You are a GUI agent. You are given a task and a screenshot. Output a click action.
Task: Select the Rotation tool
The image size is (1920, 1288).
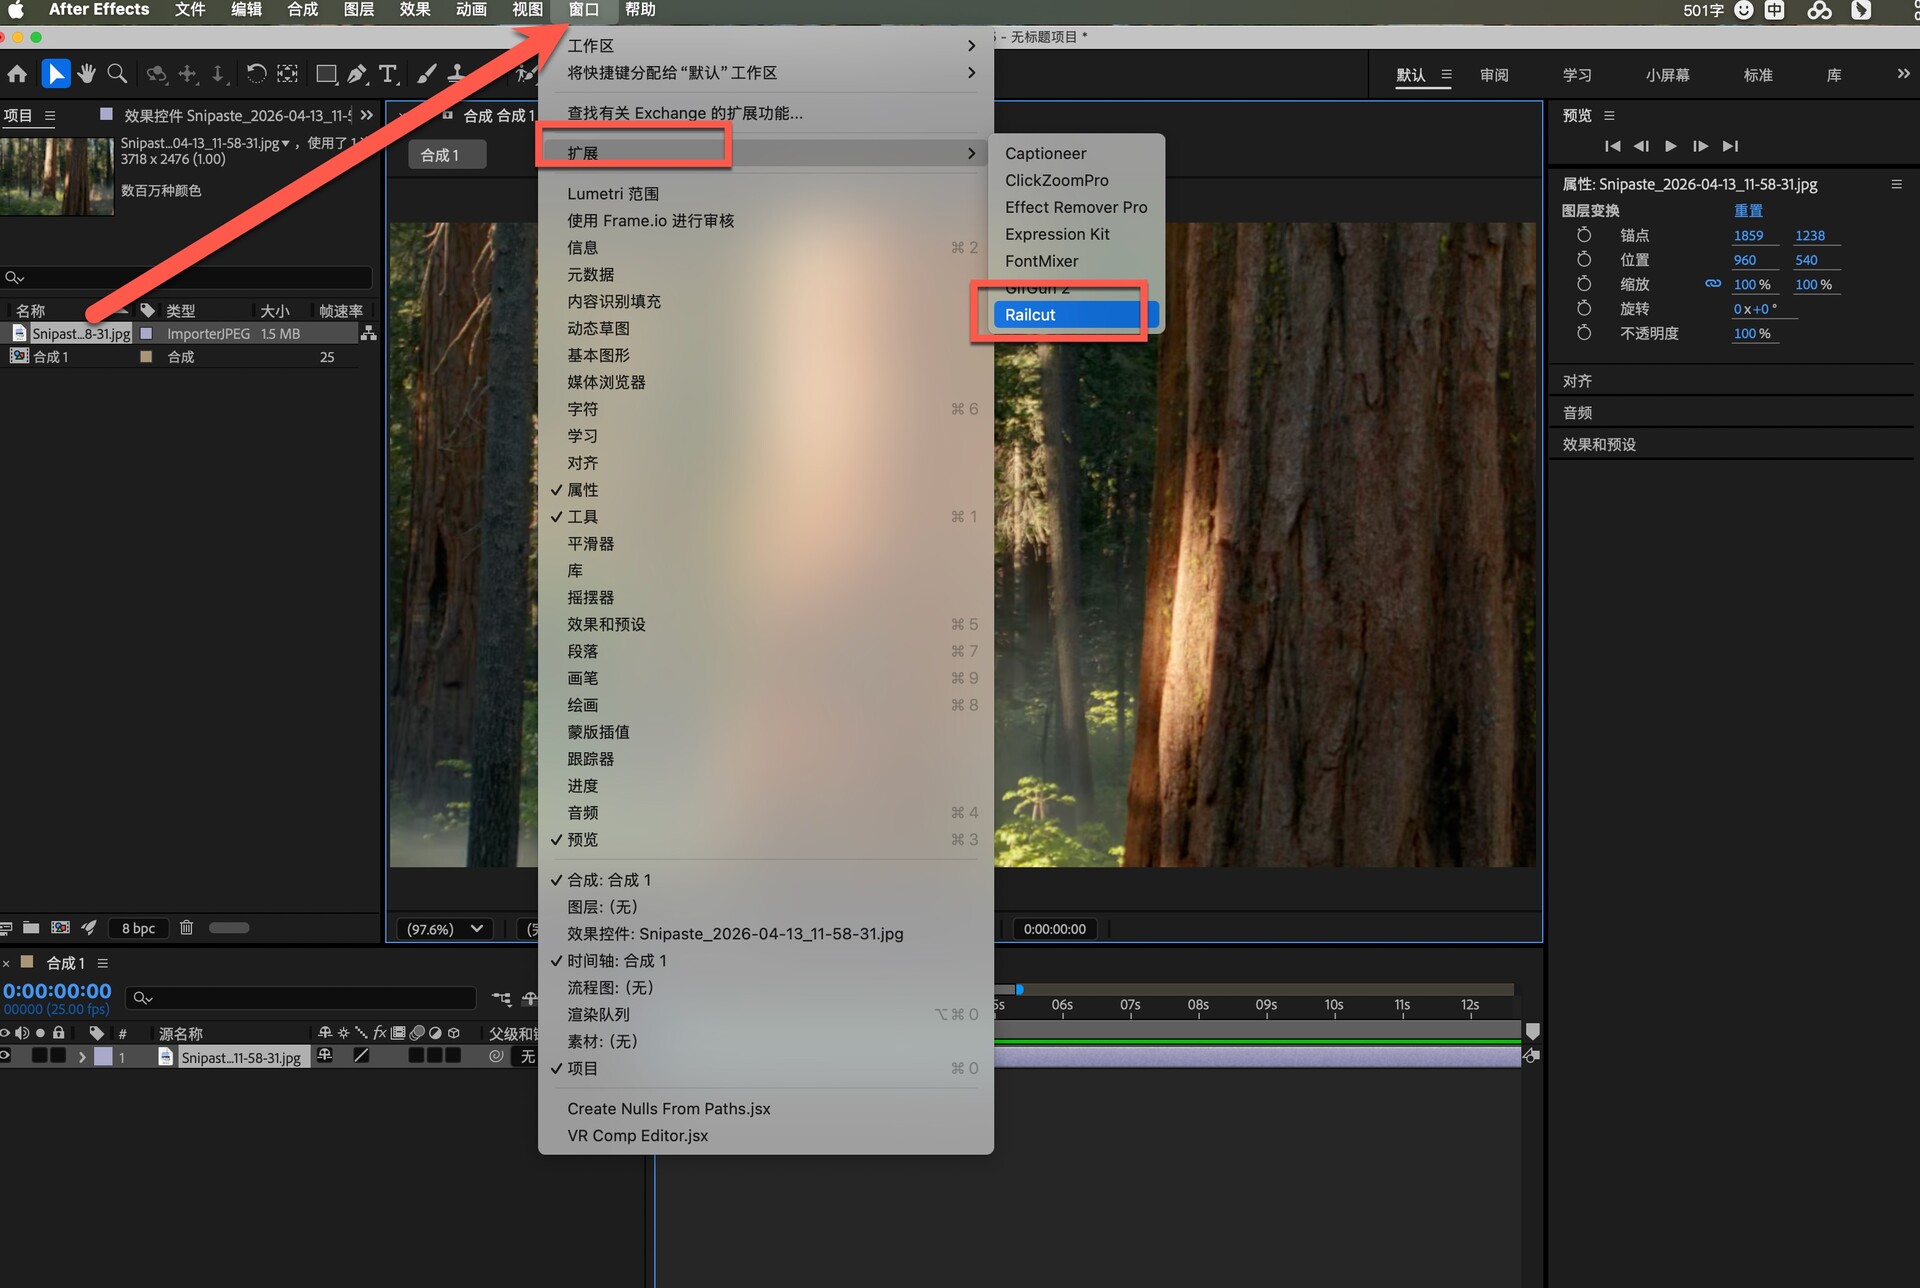click(x=256, y=74)
